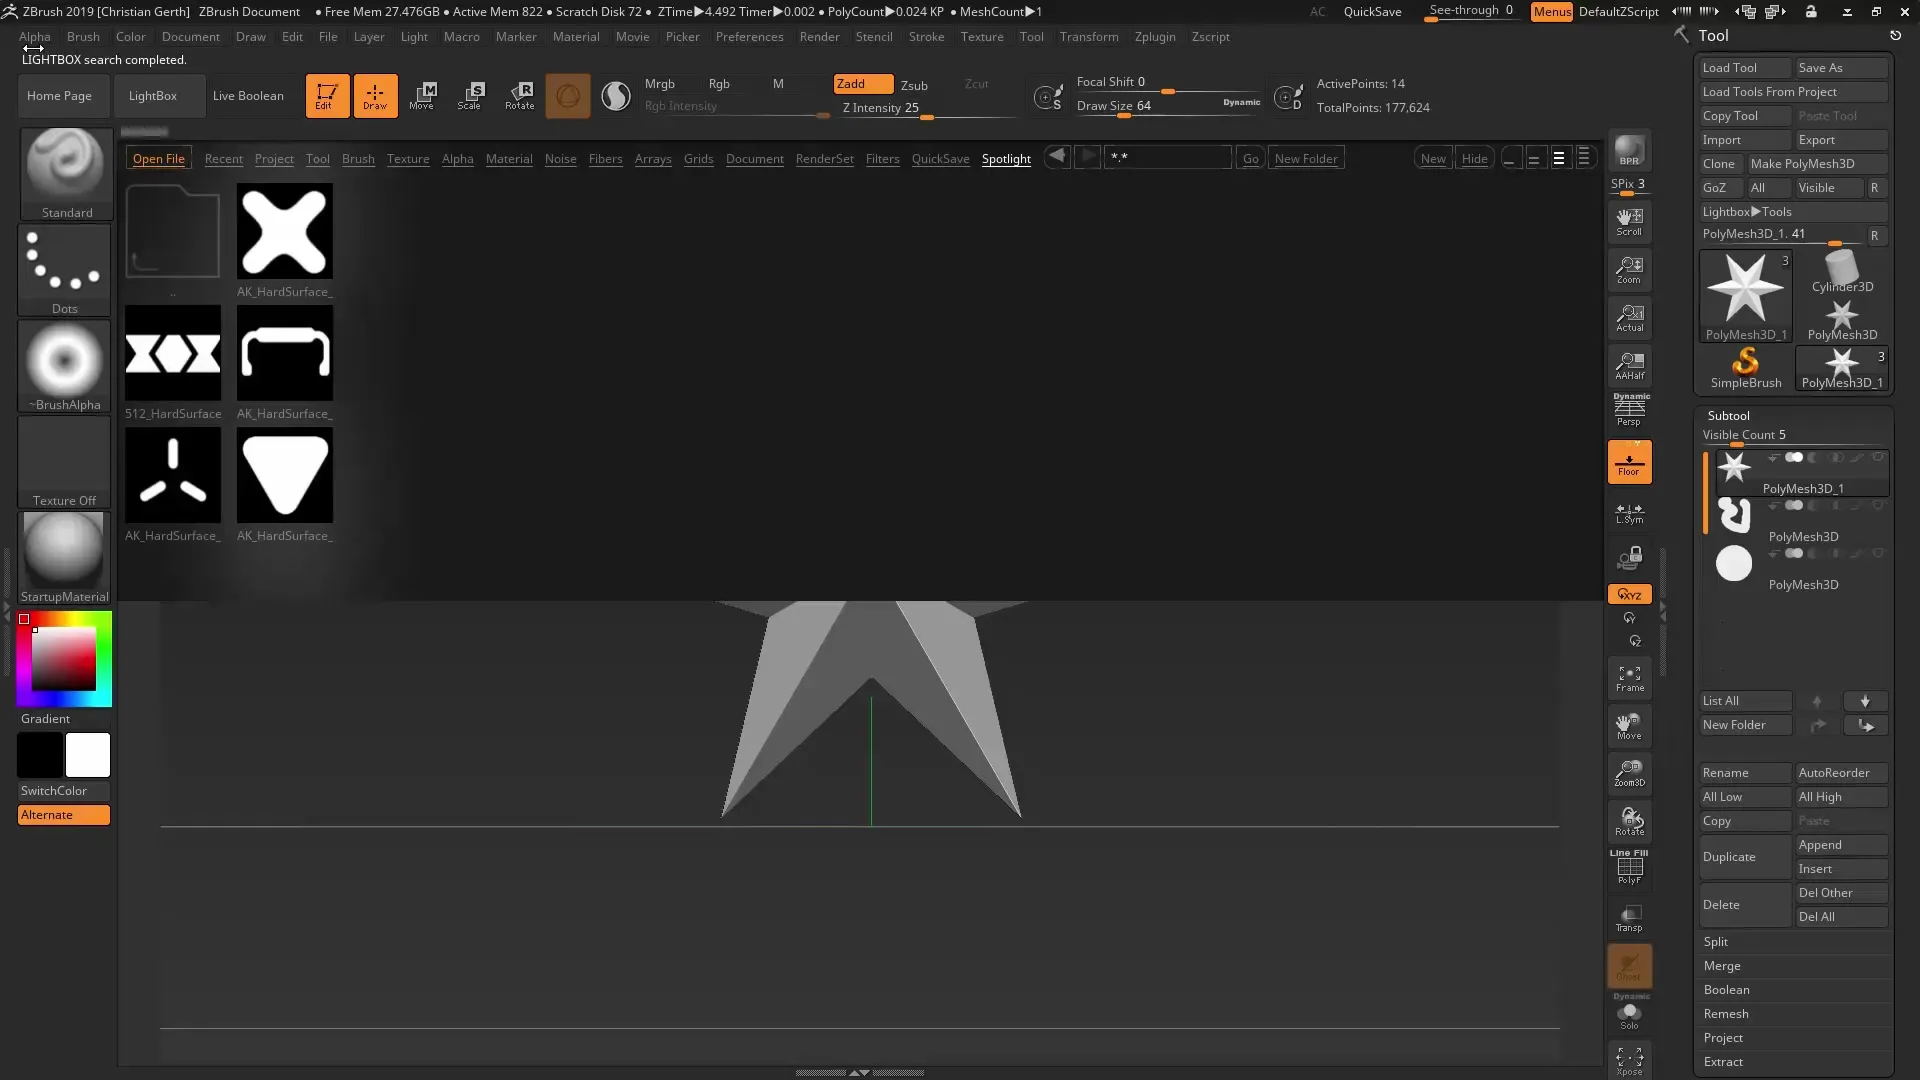Switch to the Alpha lightbox tab

pos(458,159)
